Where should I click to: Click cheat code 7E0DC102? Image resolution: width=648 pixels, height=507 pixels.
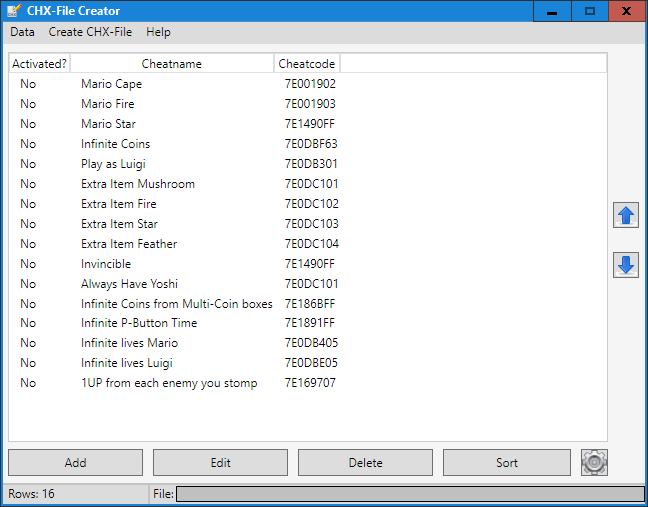(x=312, y=204)
